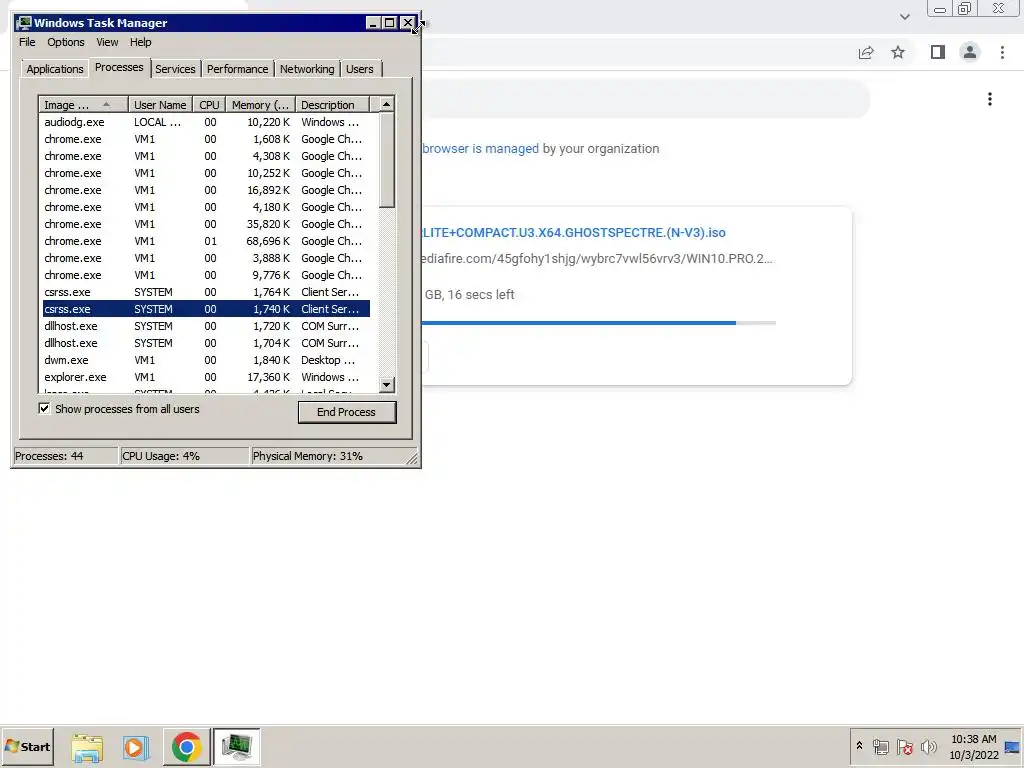
Task: Open the Options menu in Task Manager
Action: [x=65, y=42]
